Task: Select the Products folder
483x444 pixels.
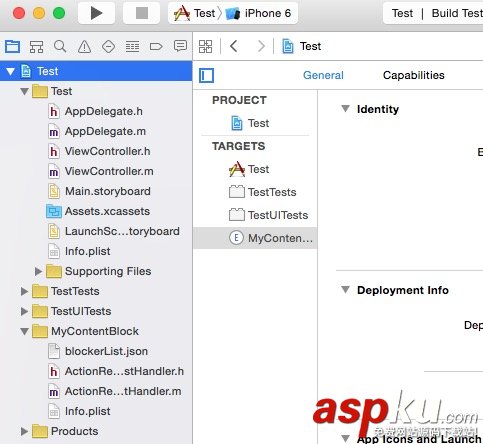Action: (65, 431)
